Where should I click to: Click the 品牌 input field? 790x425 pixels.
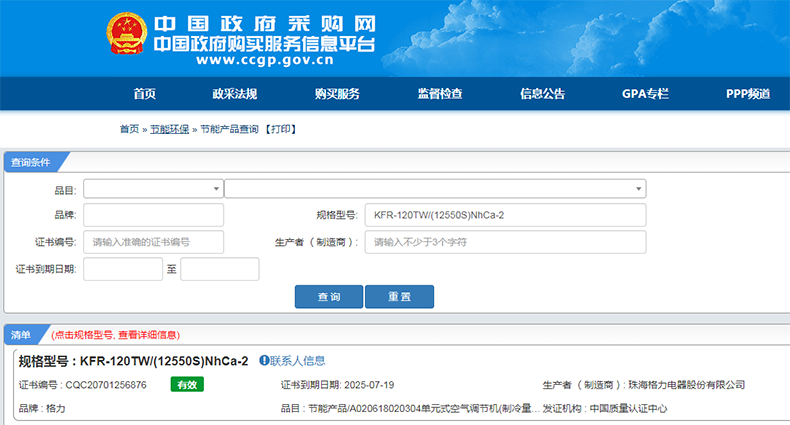(x=153, y=215)
